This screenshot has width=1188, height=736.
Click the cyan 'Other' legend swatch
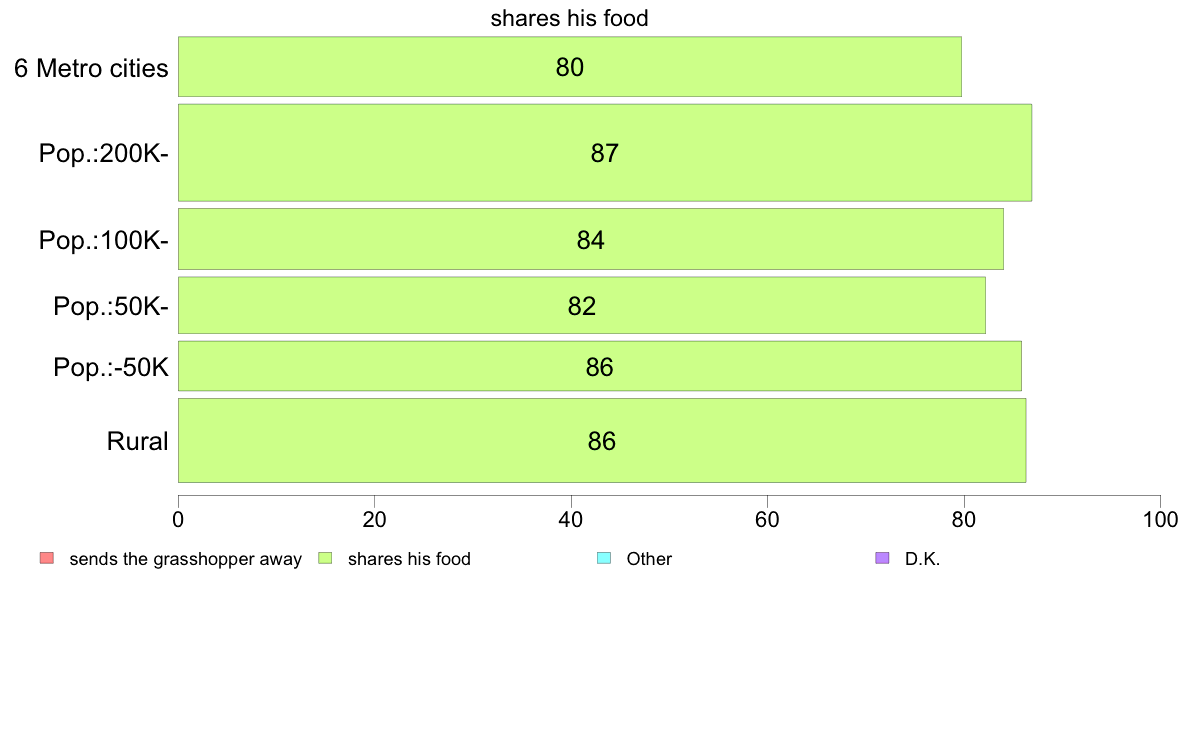(x=604, y=559)
